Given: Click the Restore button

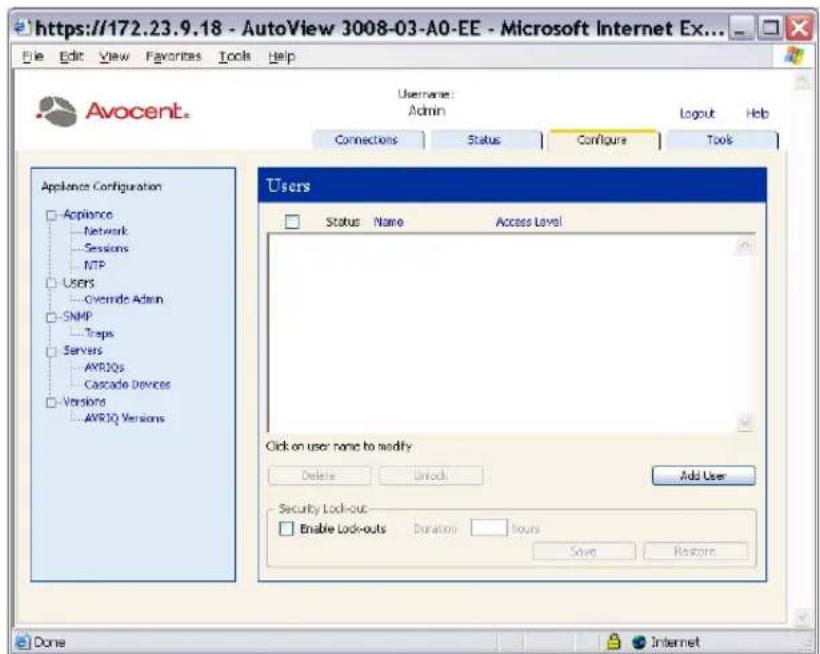Looking at the screenshot, I should (696, 551).
